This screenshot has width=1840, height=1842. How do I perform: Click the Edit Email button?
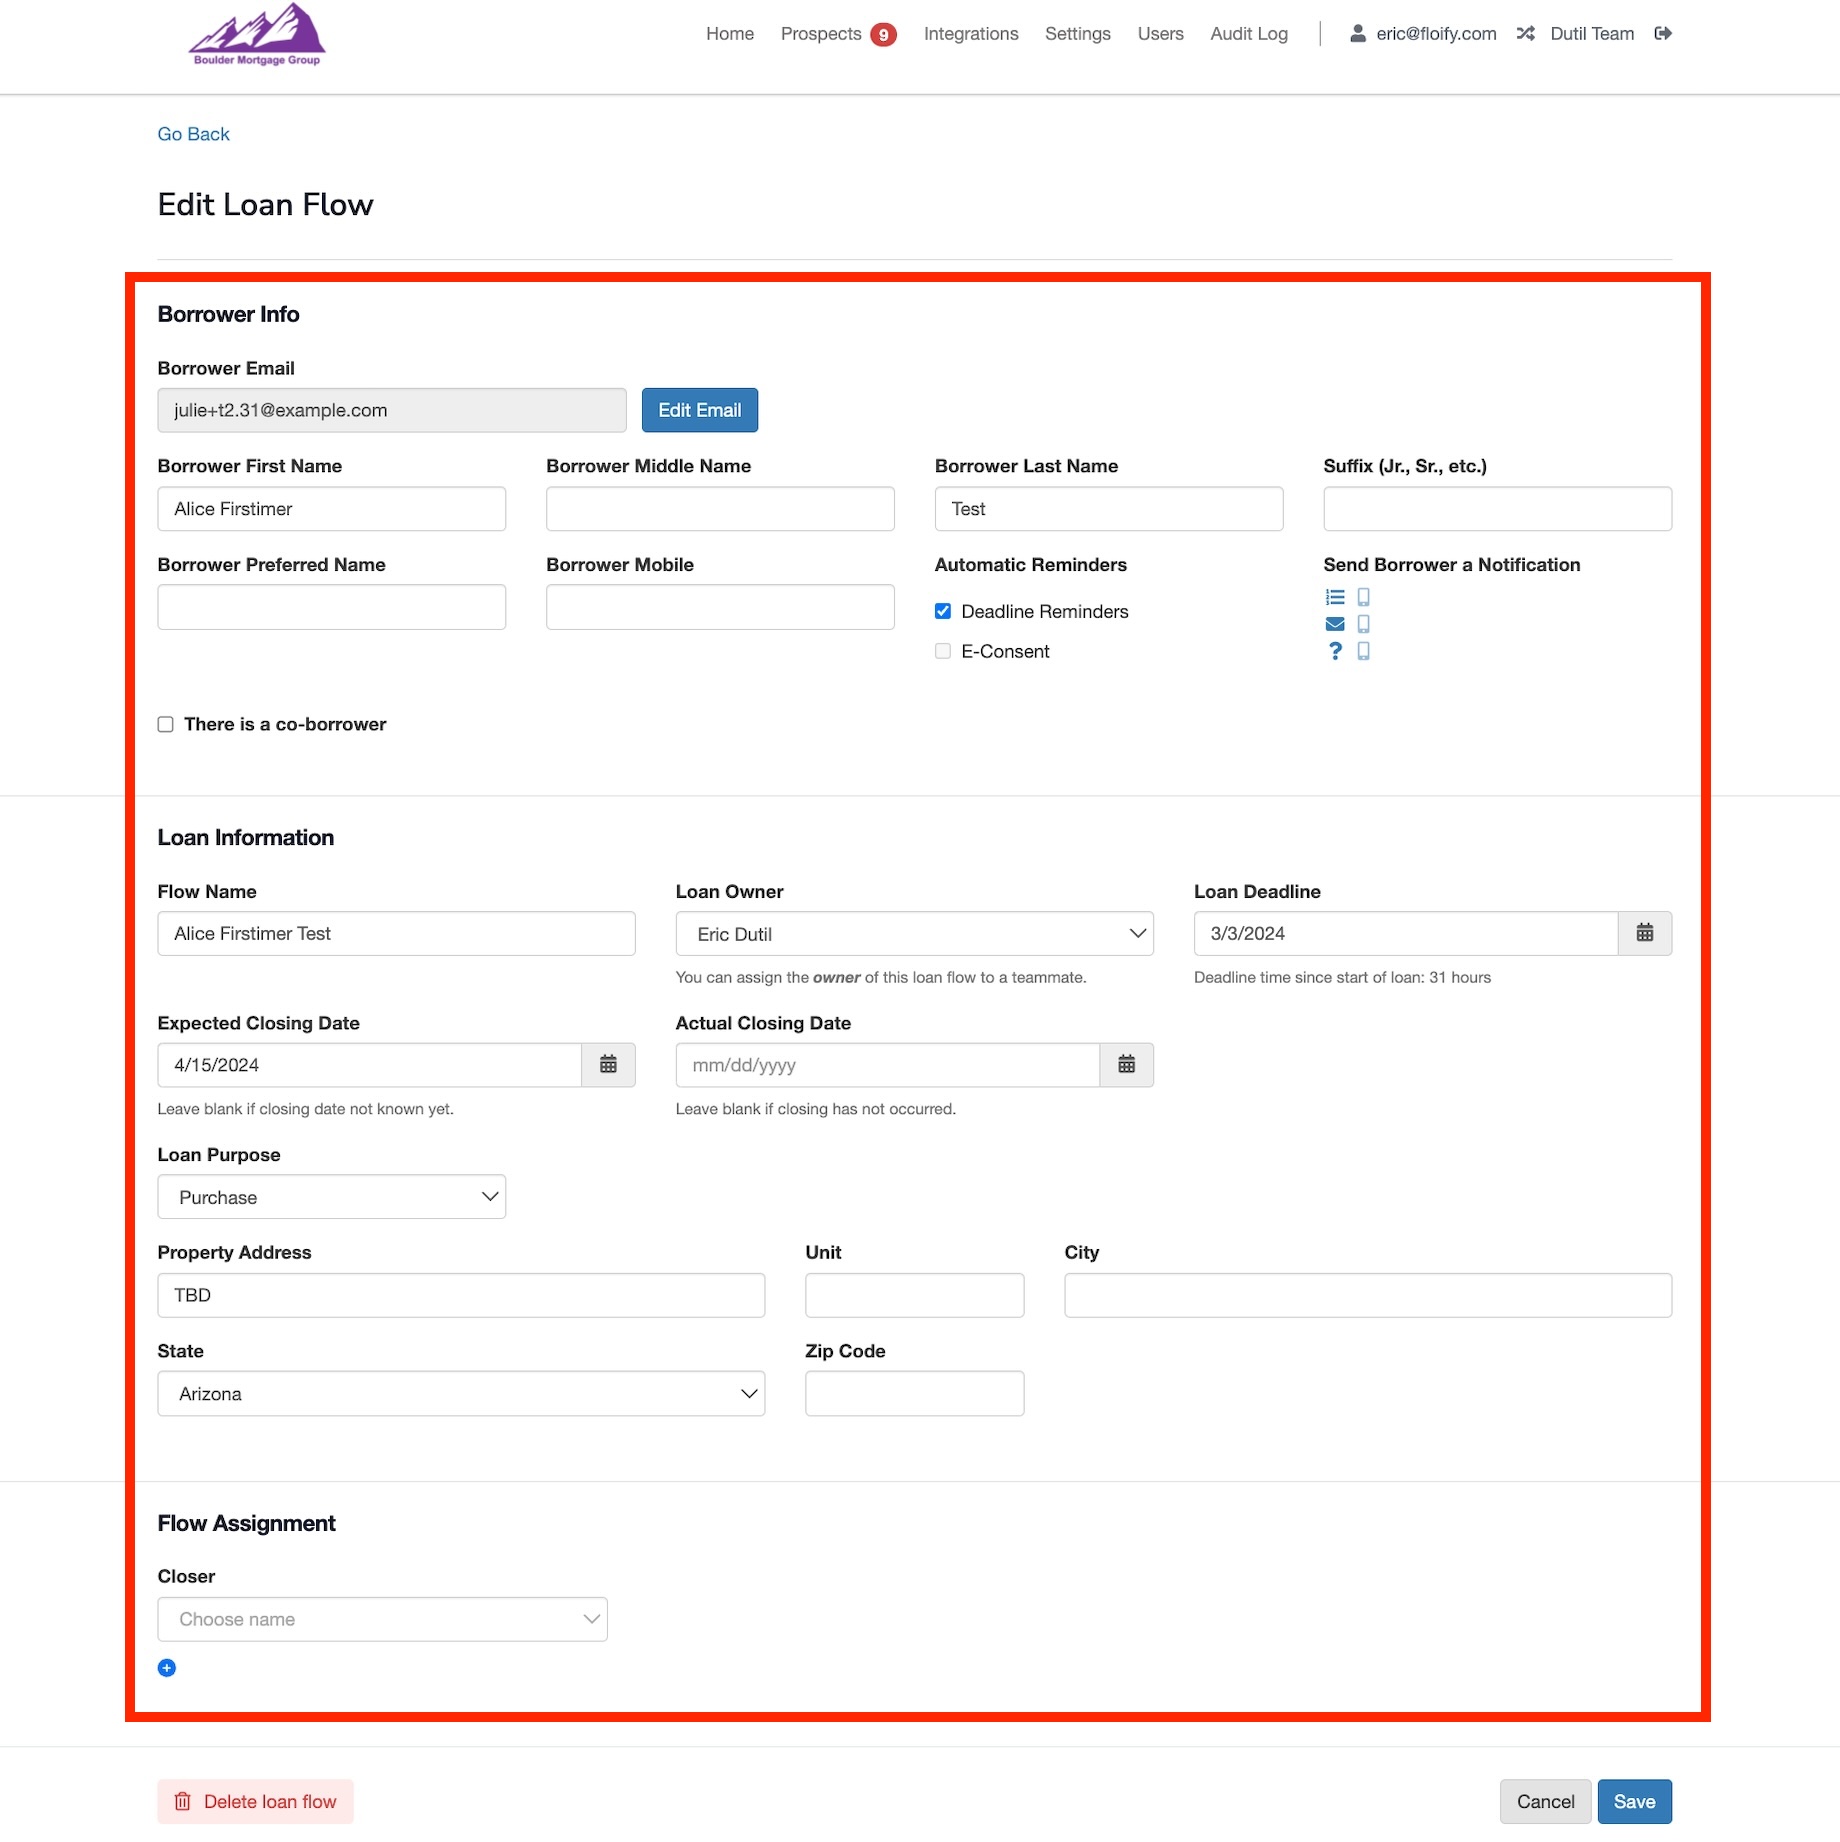pyautogui.click(x=699, y=410)
